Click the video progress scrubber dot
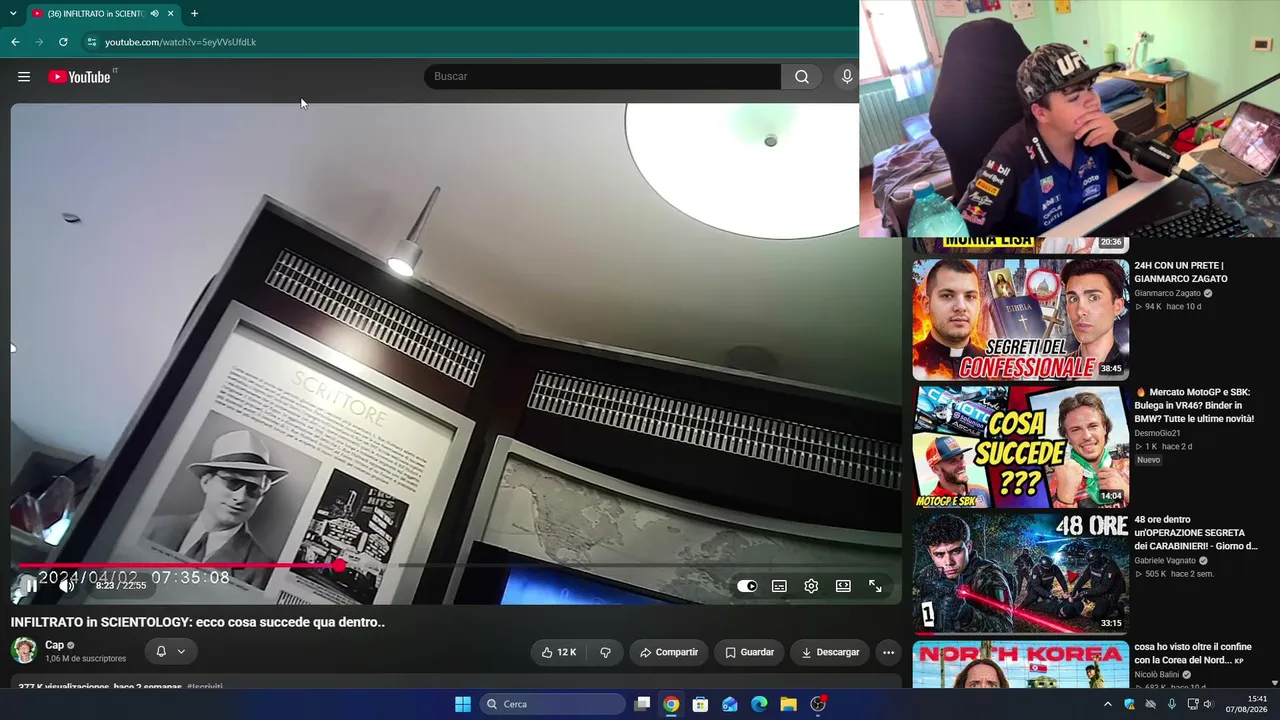Viewport: 1280px width, 720px height. click(x=340, y=565)
